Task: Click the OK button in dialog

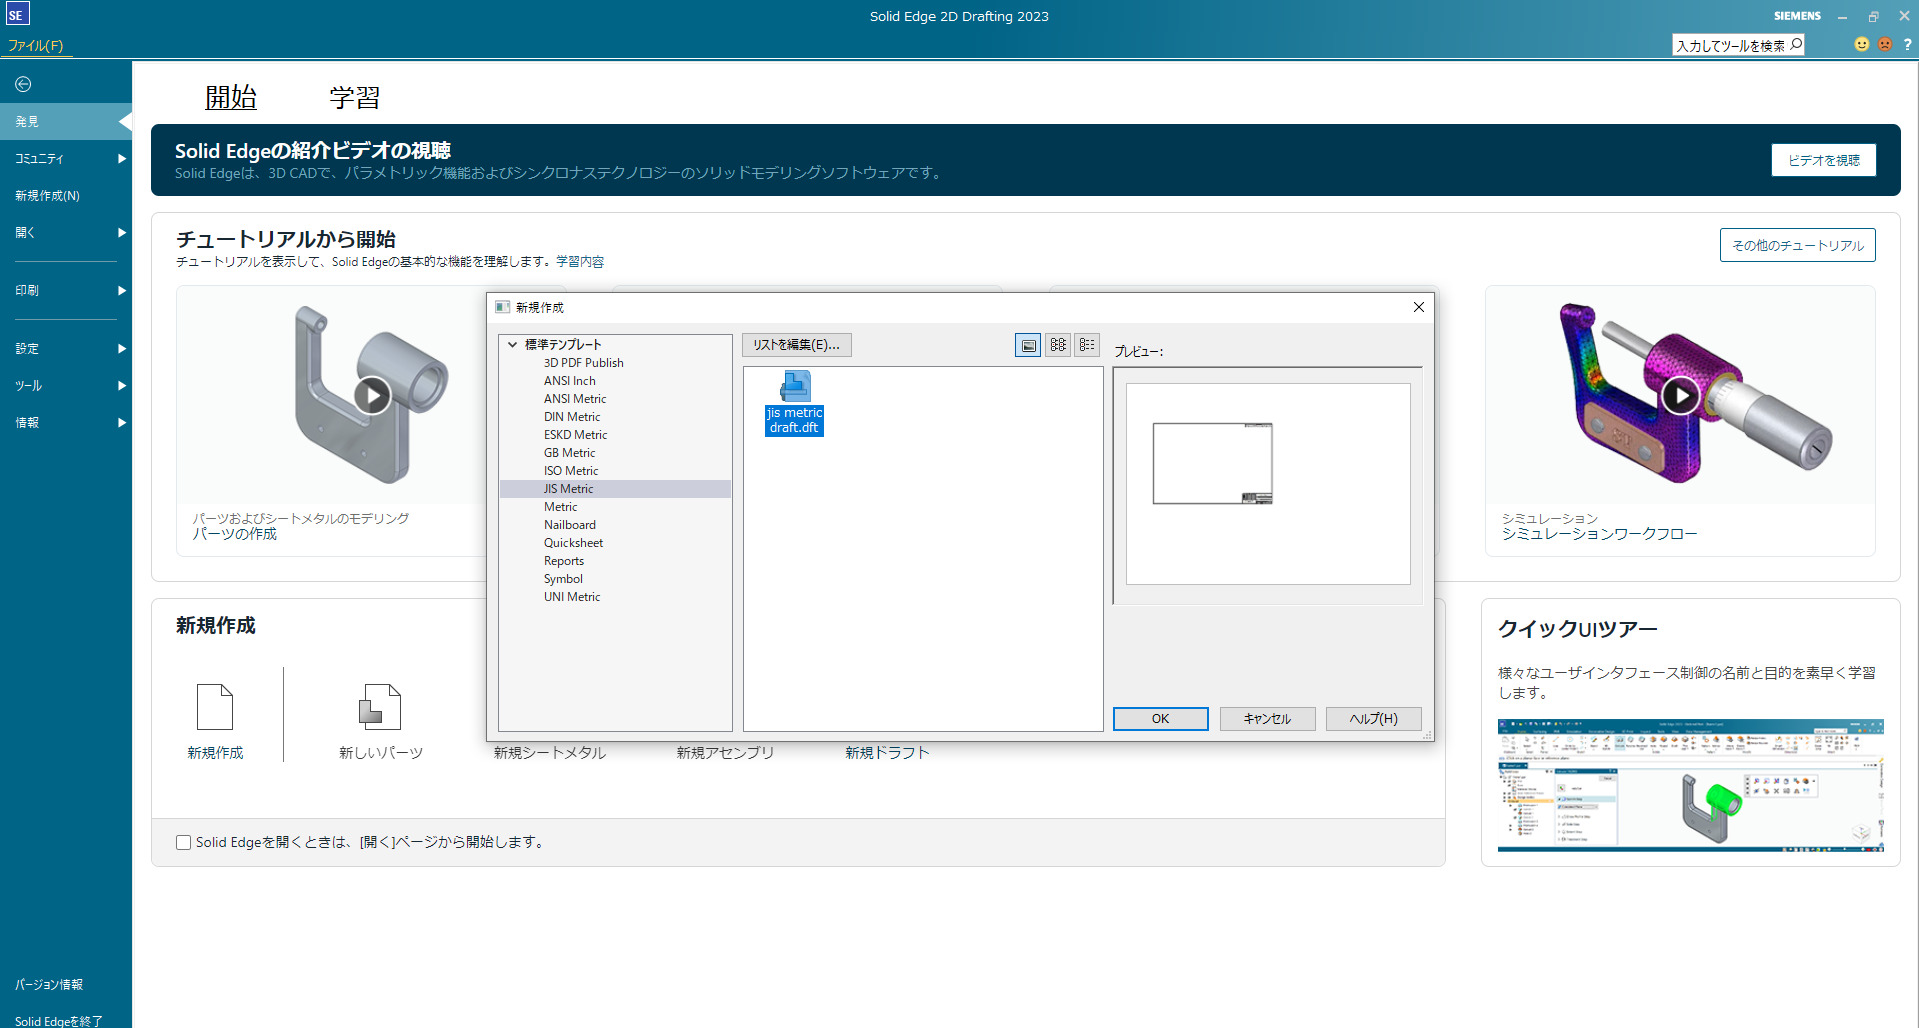Action: (x=1160, y=719)
